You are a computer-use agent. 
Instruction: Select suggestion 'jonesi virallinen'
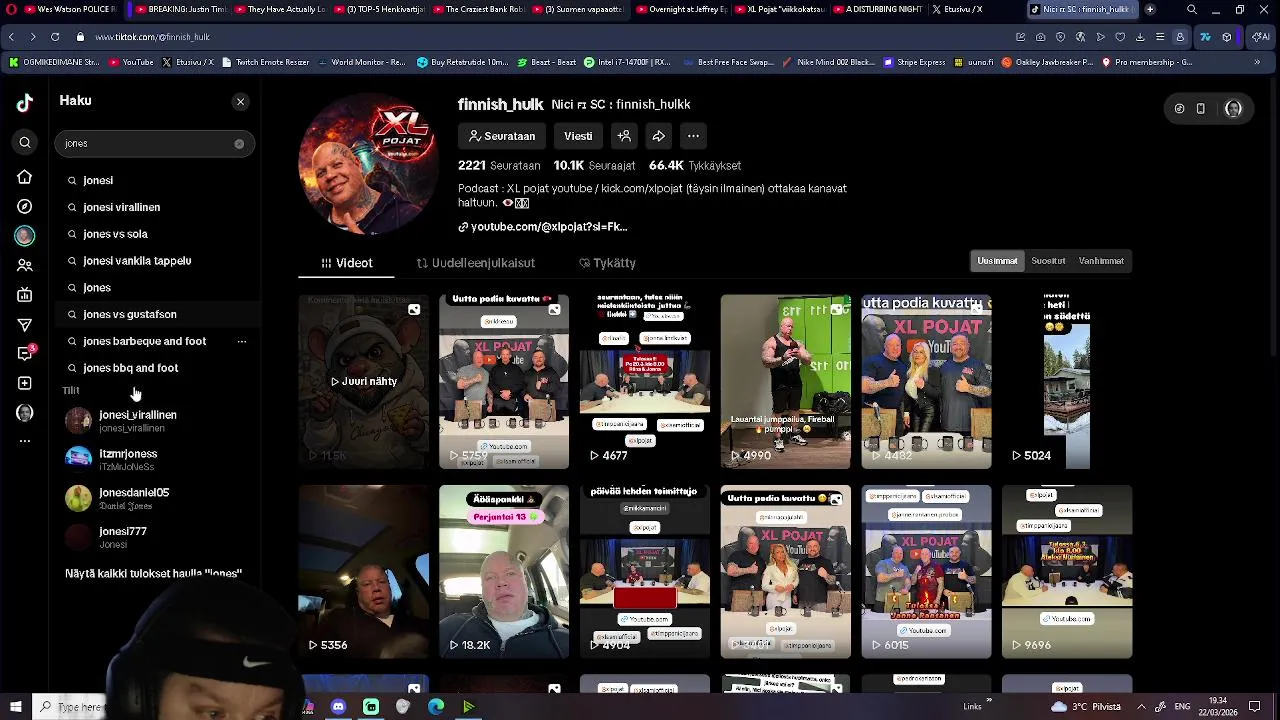point(121,207)
